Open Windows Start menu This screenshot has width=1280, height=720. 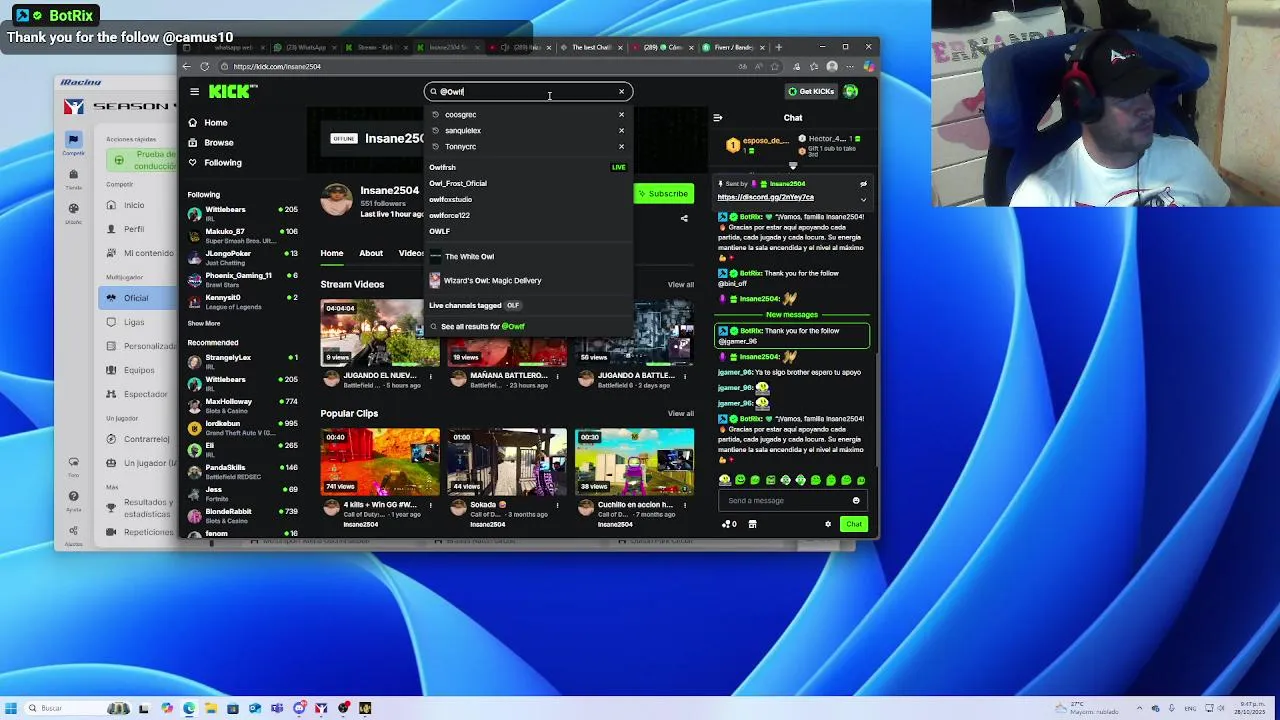(x=11, y=708)
